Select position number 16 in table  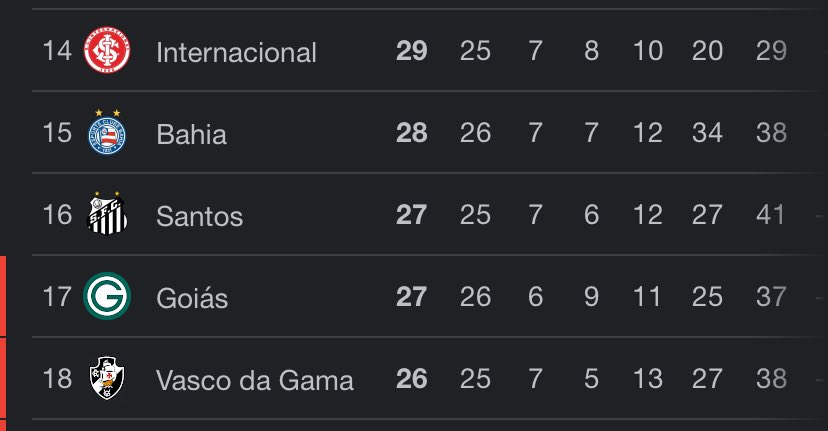56,215
